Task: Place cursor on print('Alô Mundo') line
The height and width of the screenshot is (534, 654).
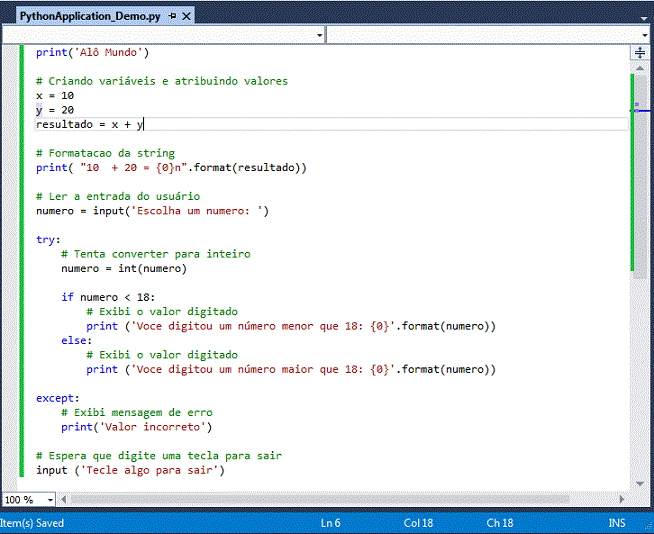Action: pos(92,53)
